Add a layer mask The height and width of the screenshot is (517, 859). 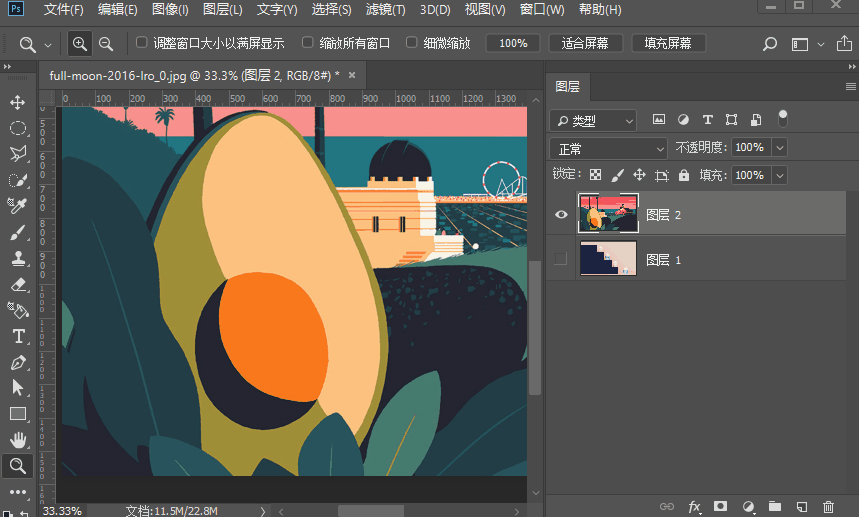point(720,506)
